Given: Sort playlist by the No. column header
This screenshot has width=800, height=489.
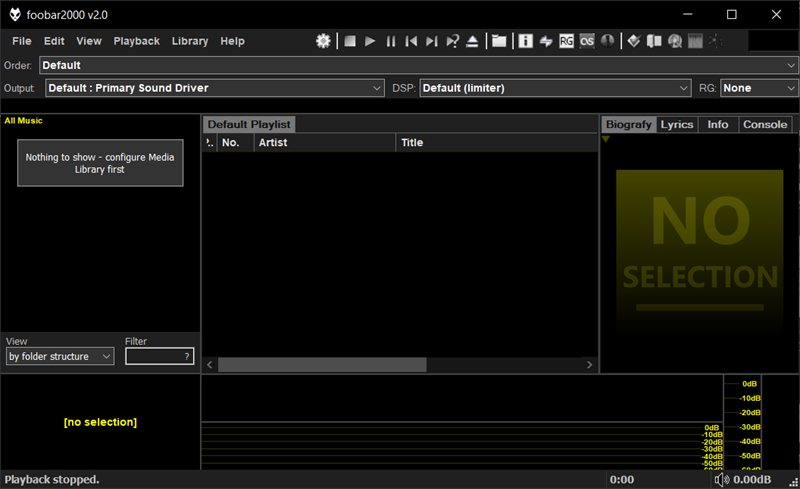Looking at the screenshot, I should tap(235, 142).
